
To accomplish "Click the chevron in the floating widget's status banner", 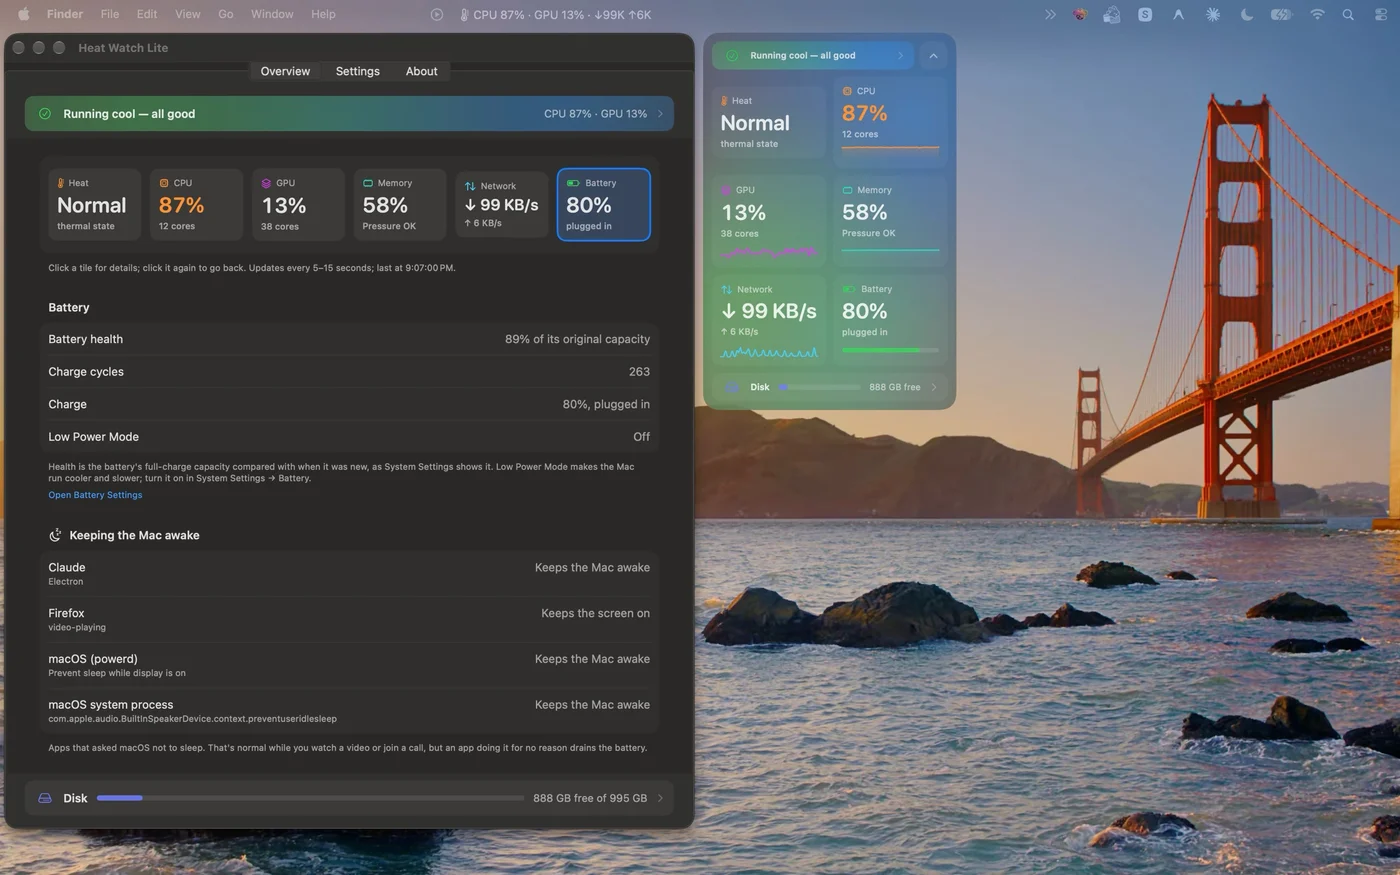I will [900, 56].
